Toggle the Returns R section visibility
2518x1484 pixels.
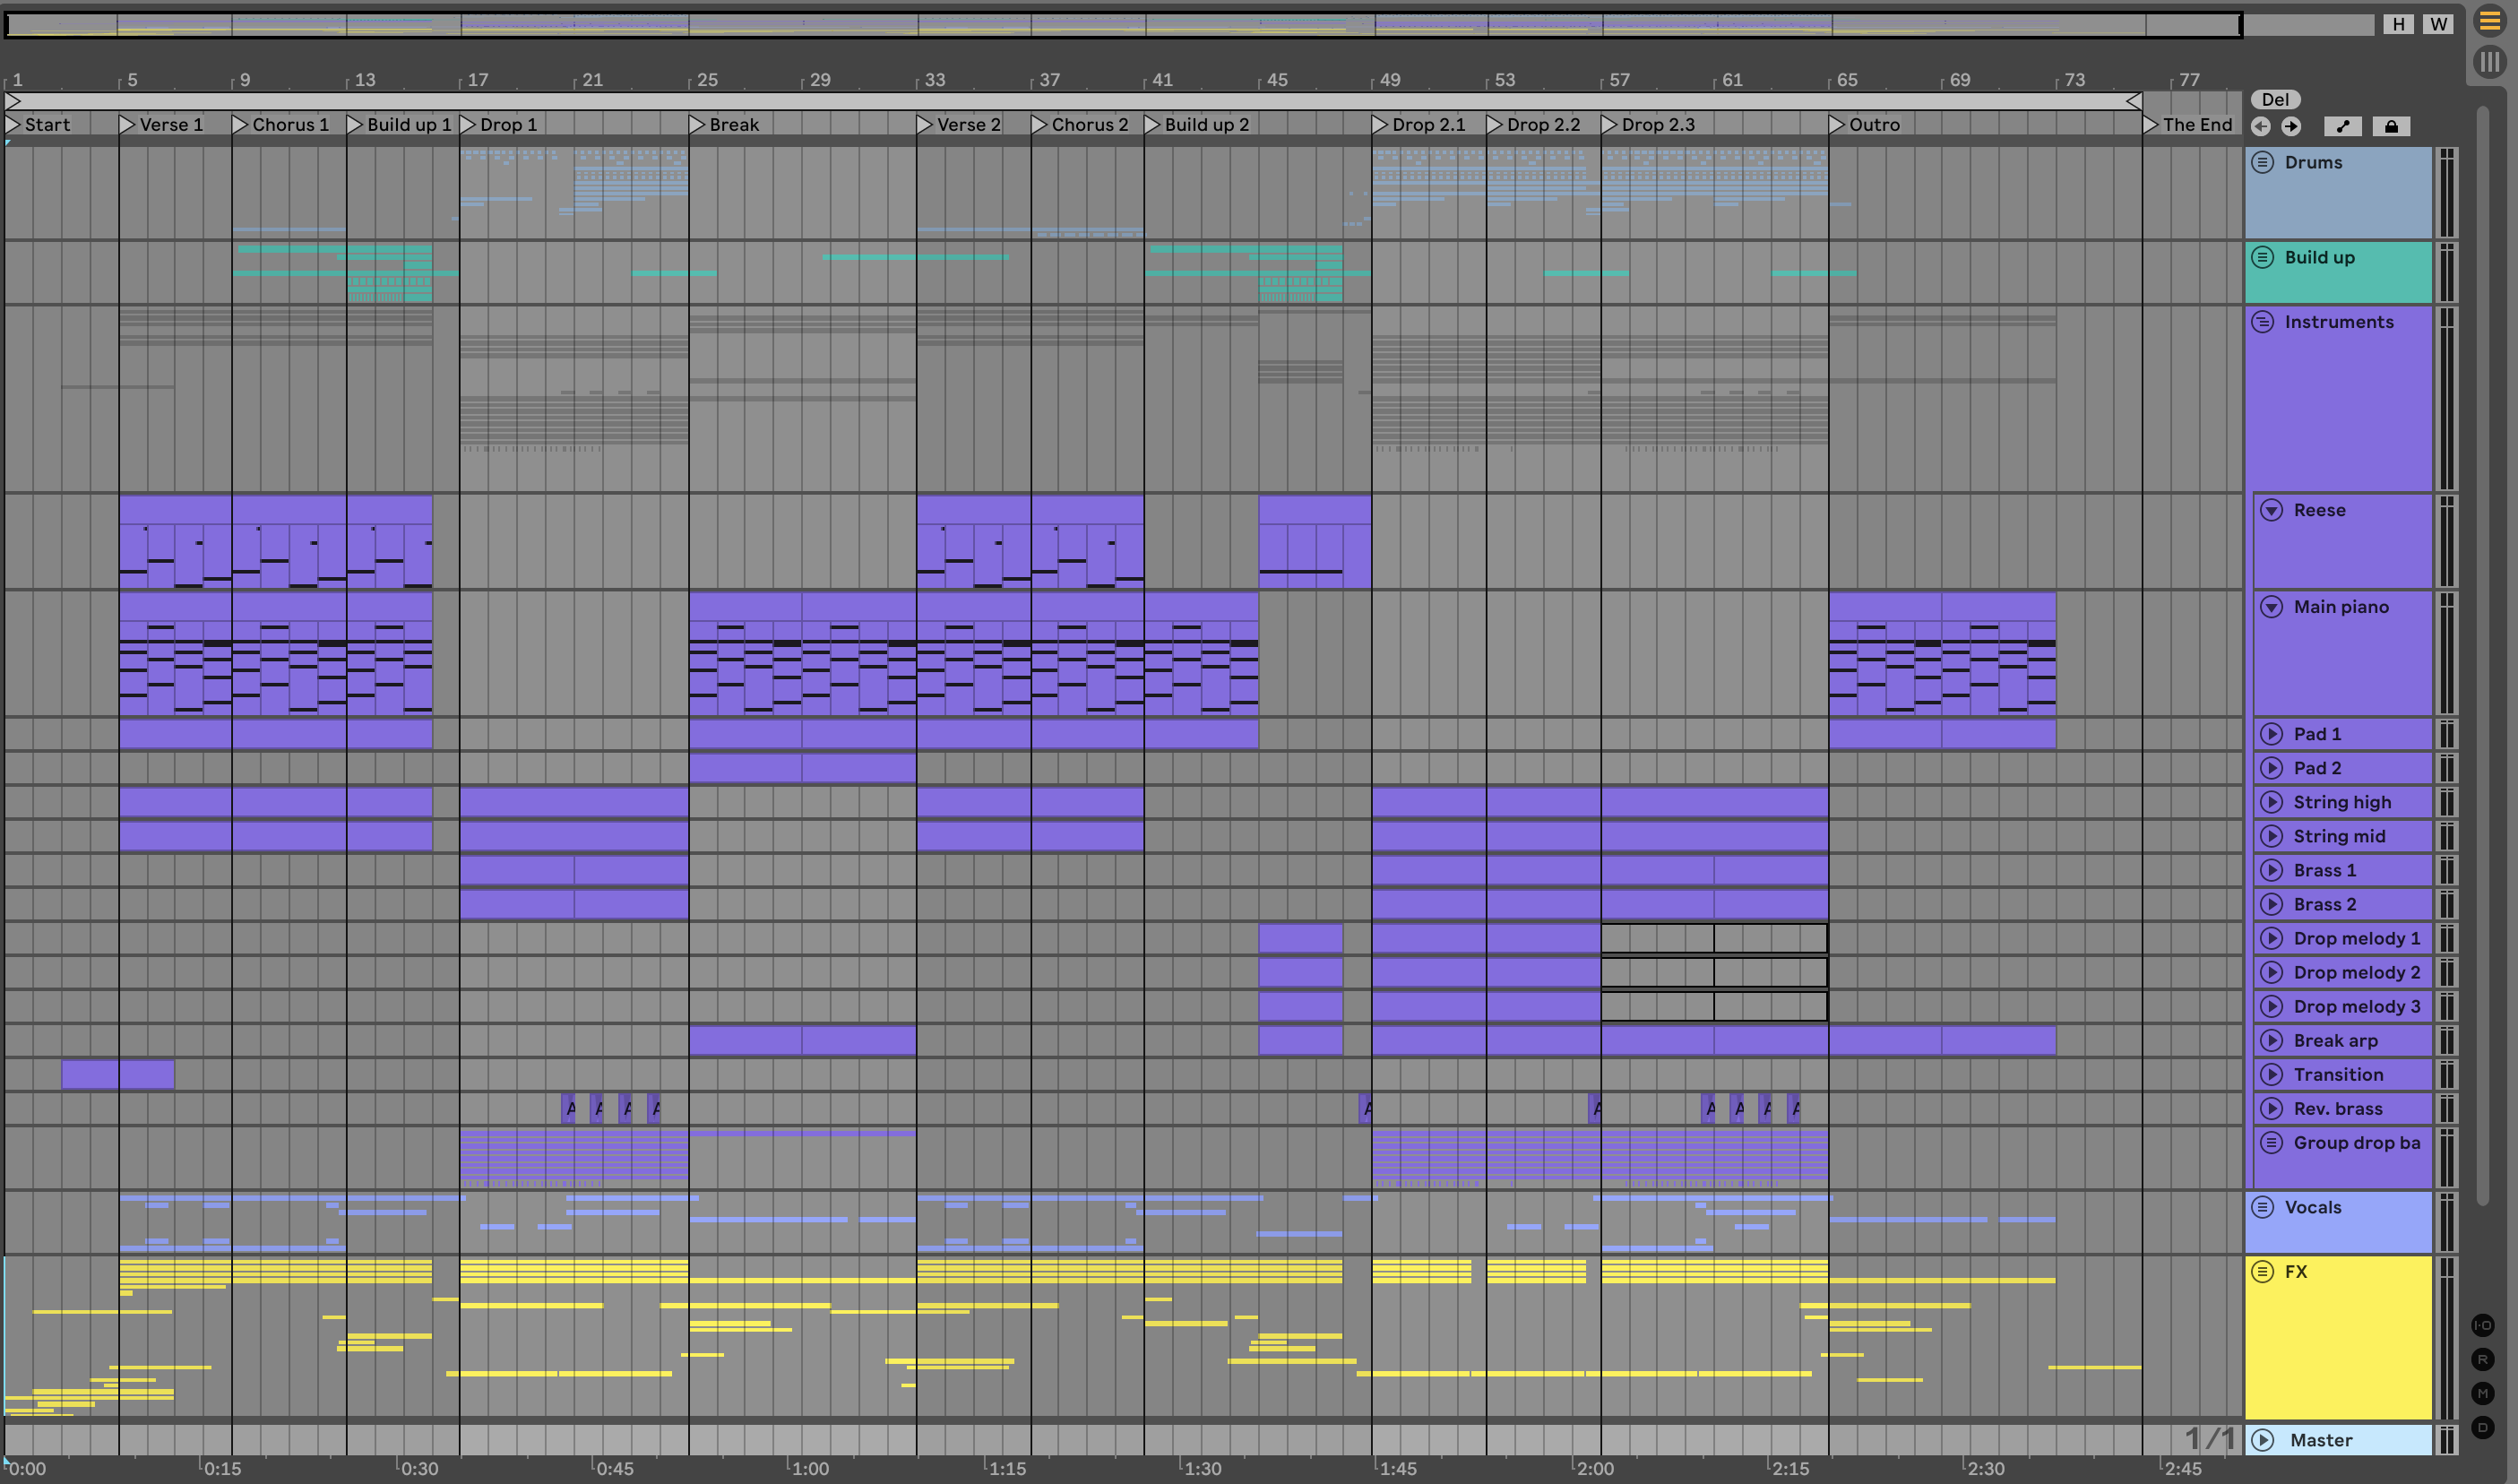click(x=2482, y=1359)
